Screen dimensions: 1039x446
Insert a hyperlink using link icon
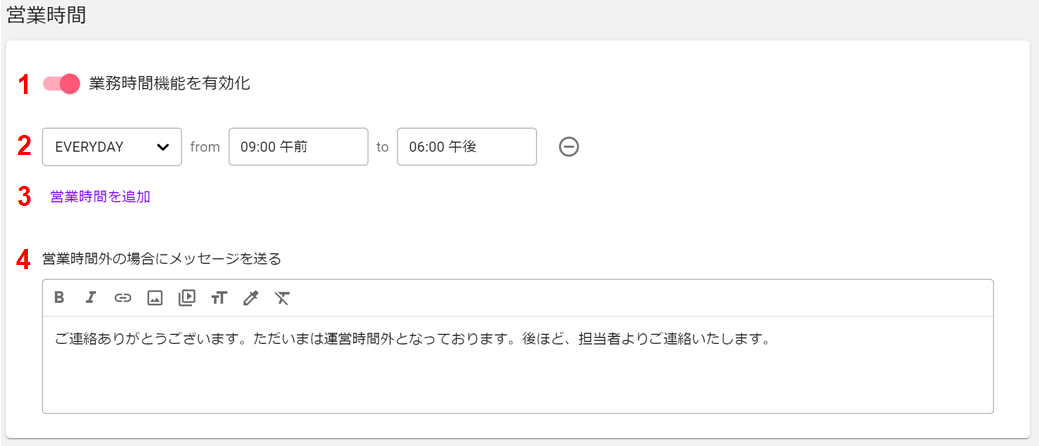point(123,298)
